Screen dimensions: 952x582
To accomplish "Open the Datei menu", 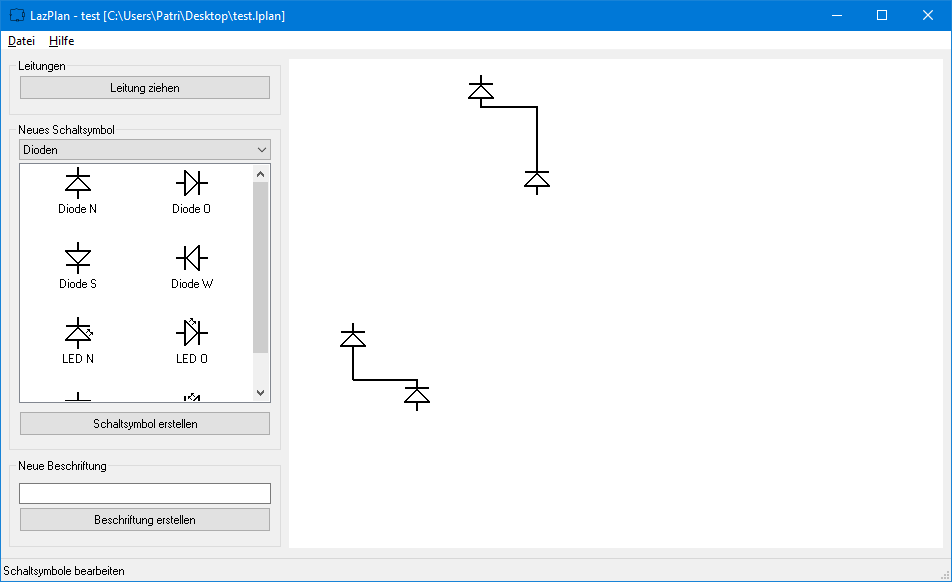I will pos(21,41).
